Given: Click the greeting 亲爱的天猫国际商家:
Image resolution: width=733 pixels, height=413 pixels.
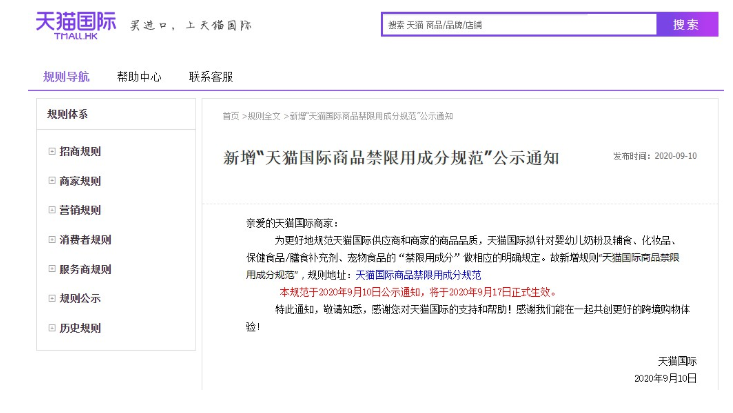Looking at the screenshot, I should [x=292, y=224].
